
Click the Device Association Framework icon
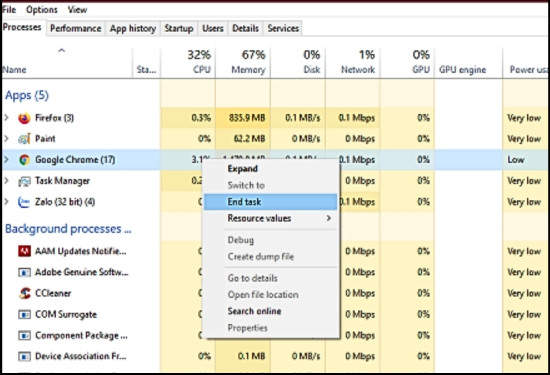coord(24,356)
